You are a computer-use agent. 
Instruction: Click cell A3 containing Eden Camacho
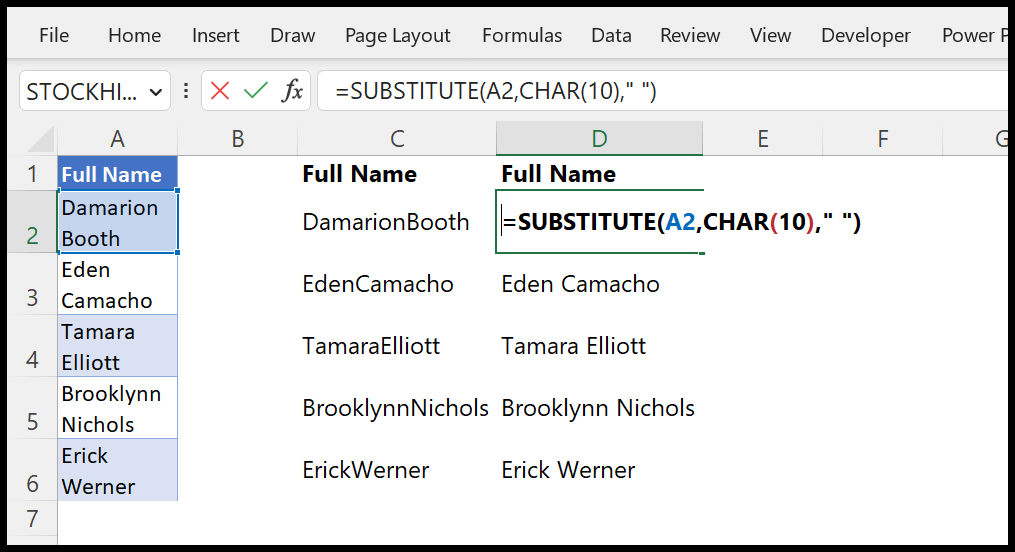pos(117,283)
